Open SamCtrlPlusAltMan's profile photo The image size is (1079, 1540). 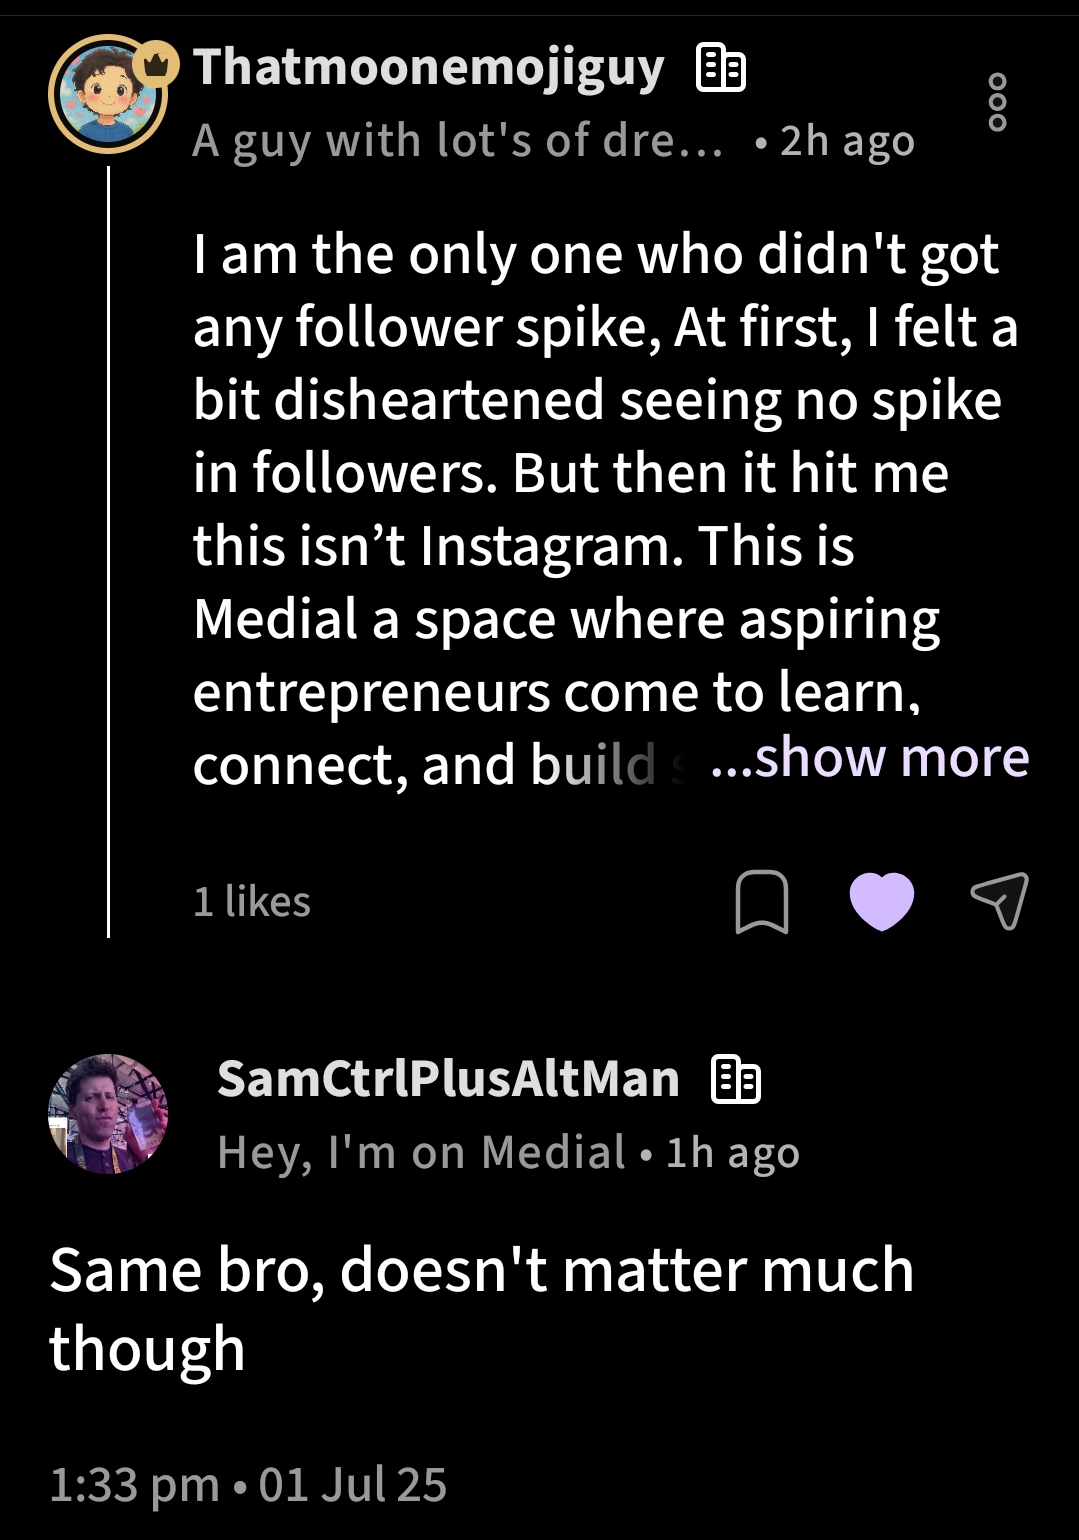tap(108, 1114)
